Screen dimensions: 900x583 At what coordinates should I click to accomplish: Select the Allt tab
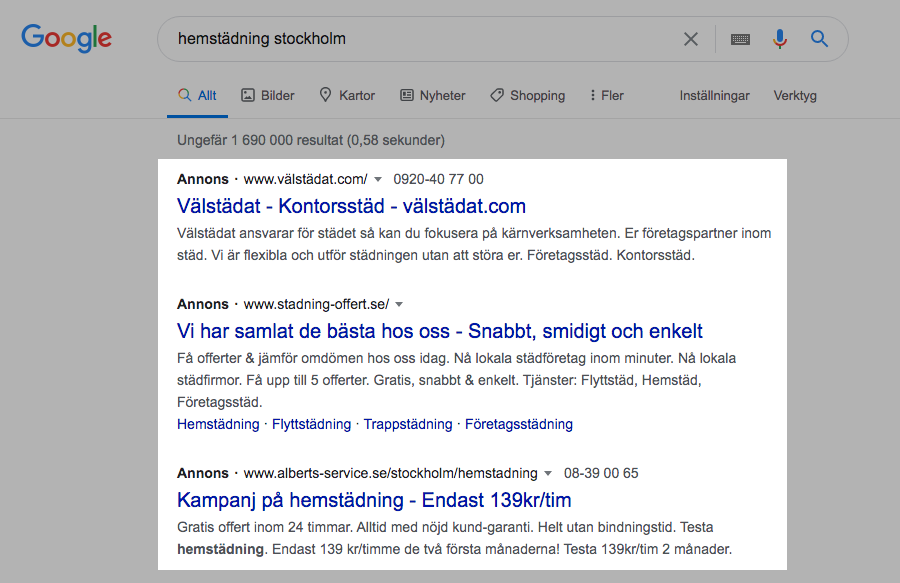[197, 95]
